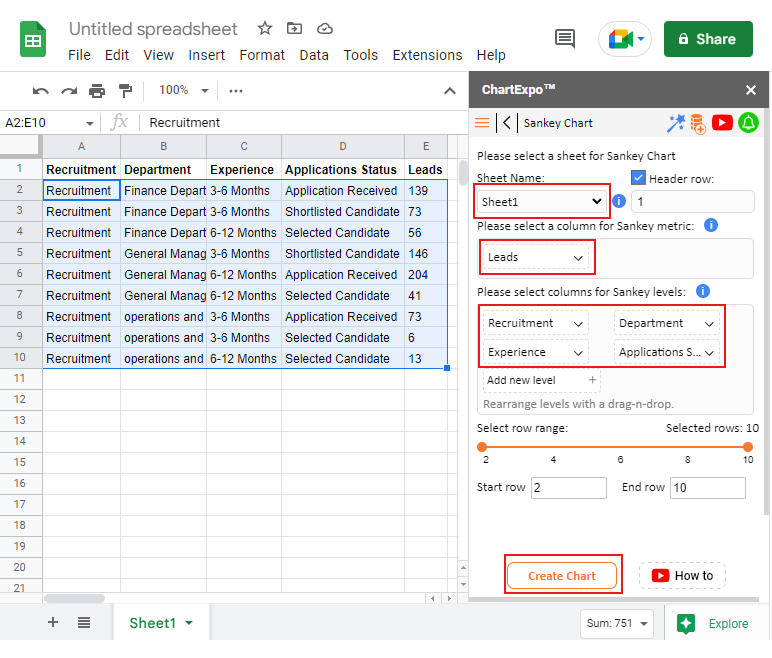Print the spreadsheet

click(97, 91)
